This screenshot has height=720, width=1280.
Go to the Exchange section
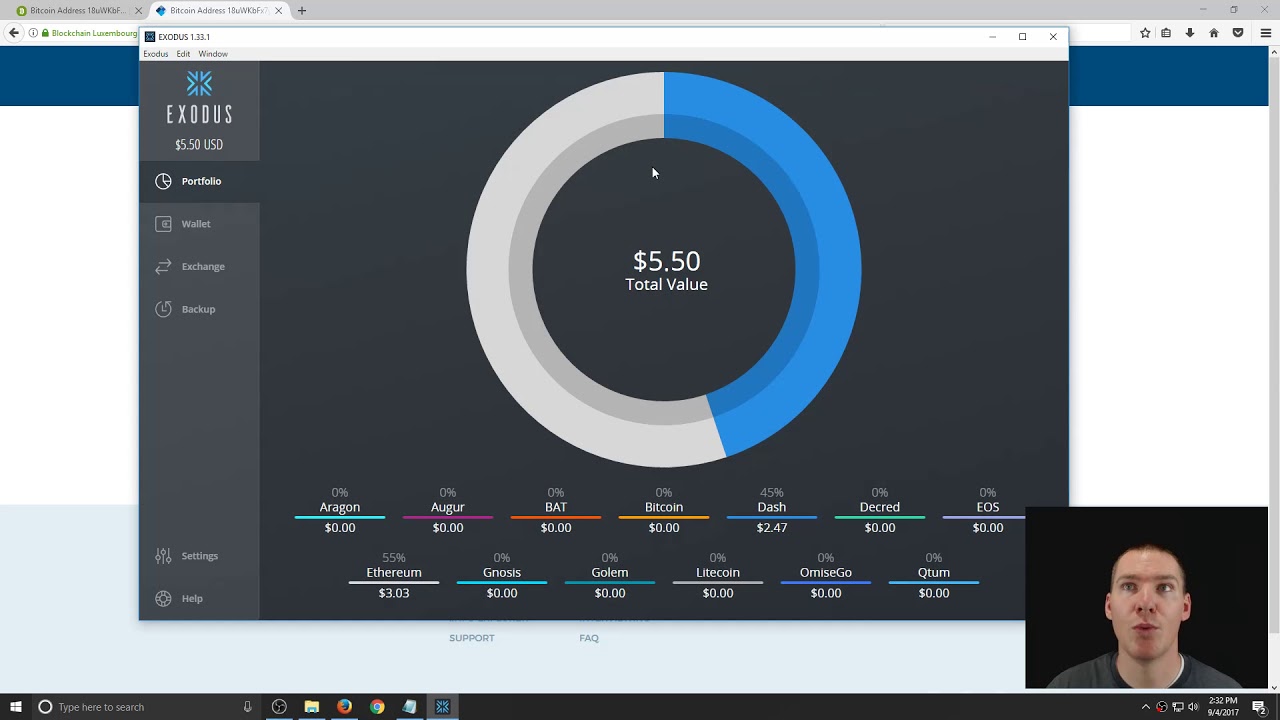(199, 266)
